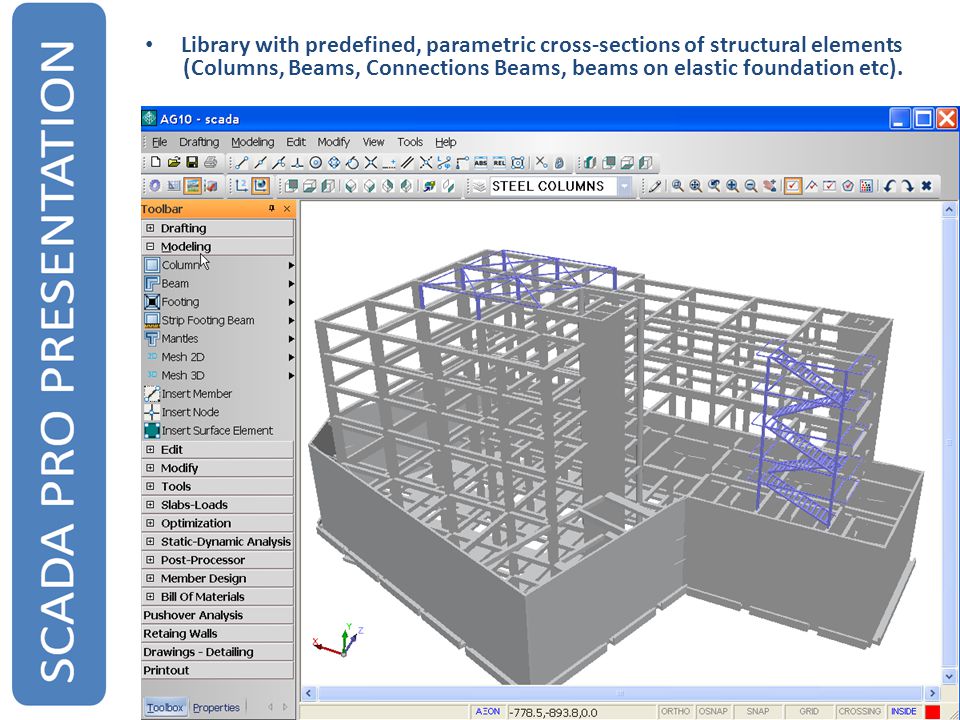
Task: Select the X intersection snap icon
Action: point(371,163)
